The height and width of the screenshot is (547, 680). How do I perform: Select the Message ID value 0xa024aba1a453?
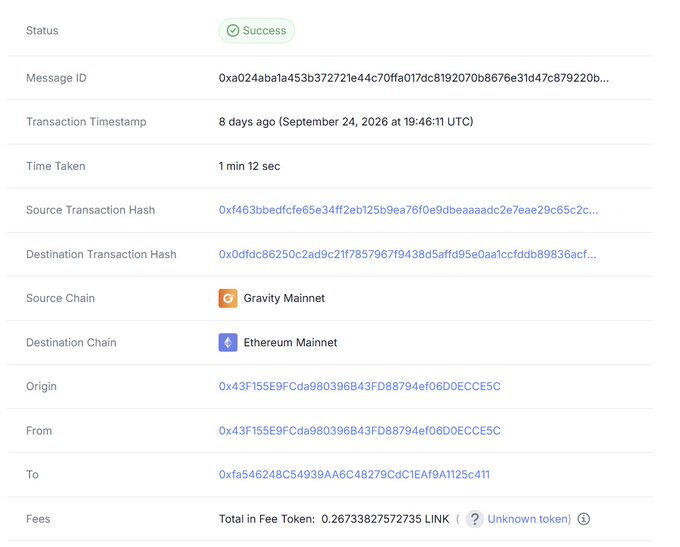(414, 78)
